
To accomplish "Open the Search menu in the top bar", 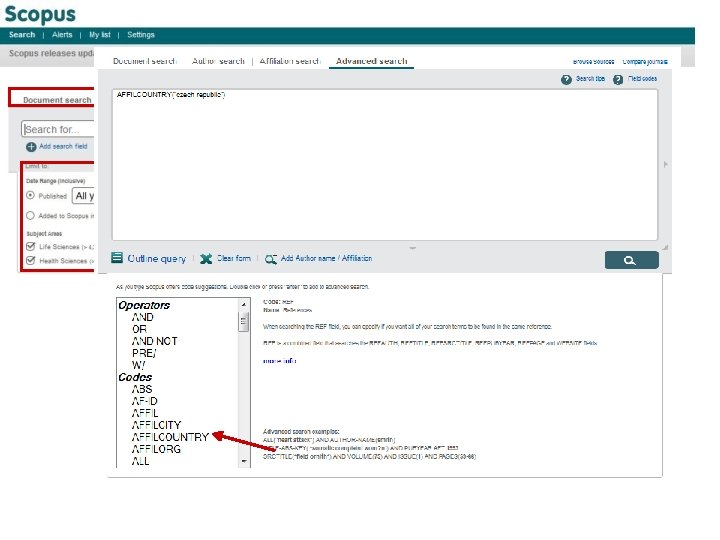I will click(x=22, y=35).
